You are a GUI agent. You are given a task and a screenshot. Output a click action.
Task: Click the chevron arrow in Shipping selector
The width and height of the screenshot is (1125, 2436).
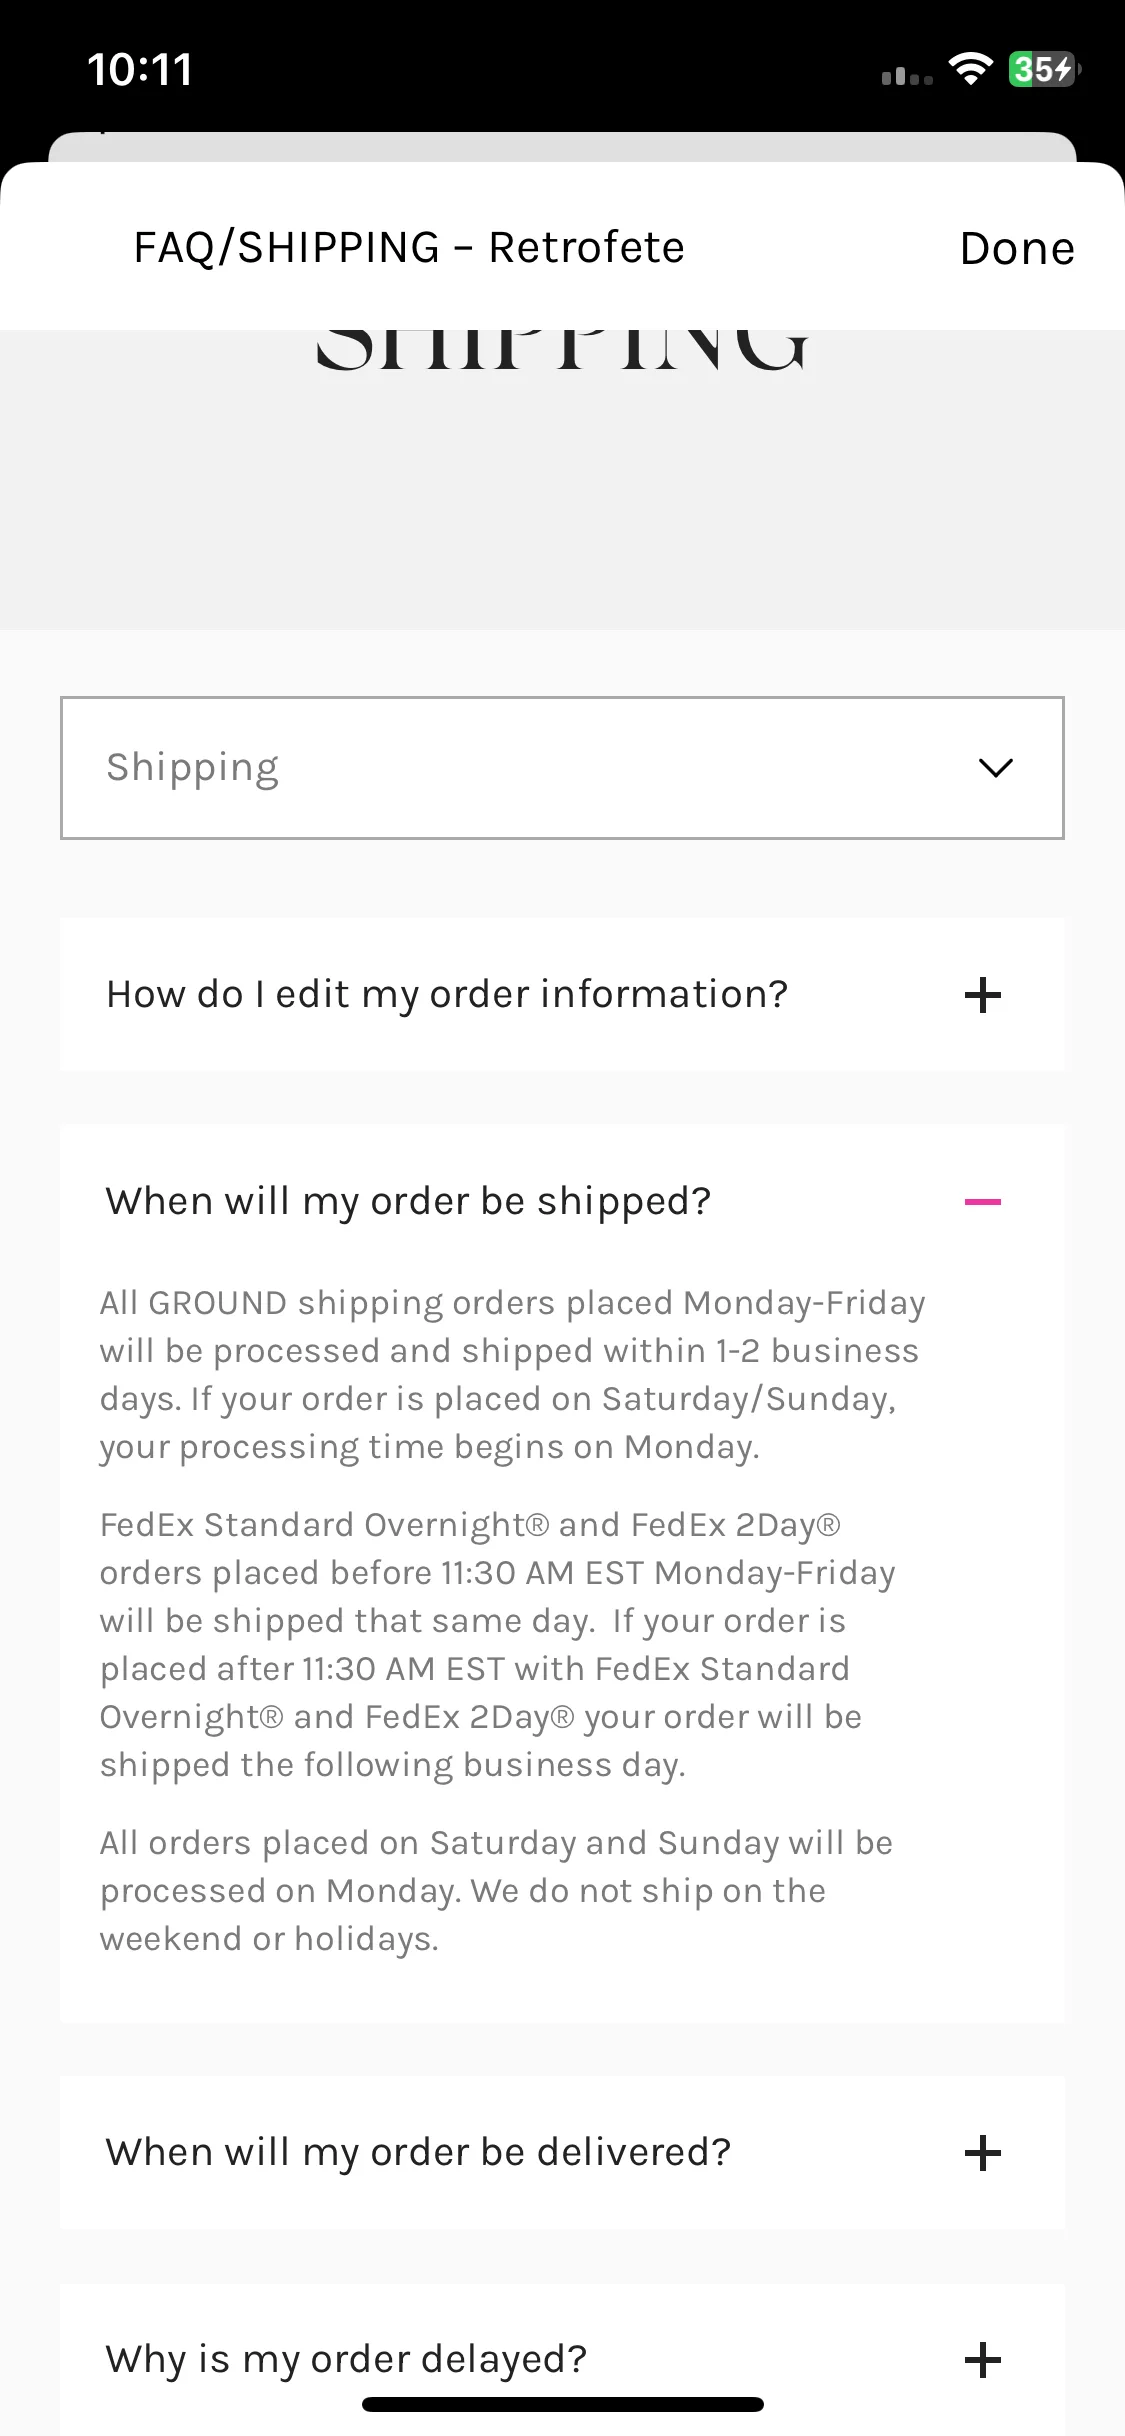pyautogui.click(x=995, y=768)
